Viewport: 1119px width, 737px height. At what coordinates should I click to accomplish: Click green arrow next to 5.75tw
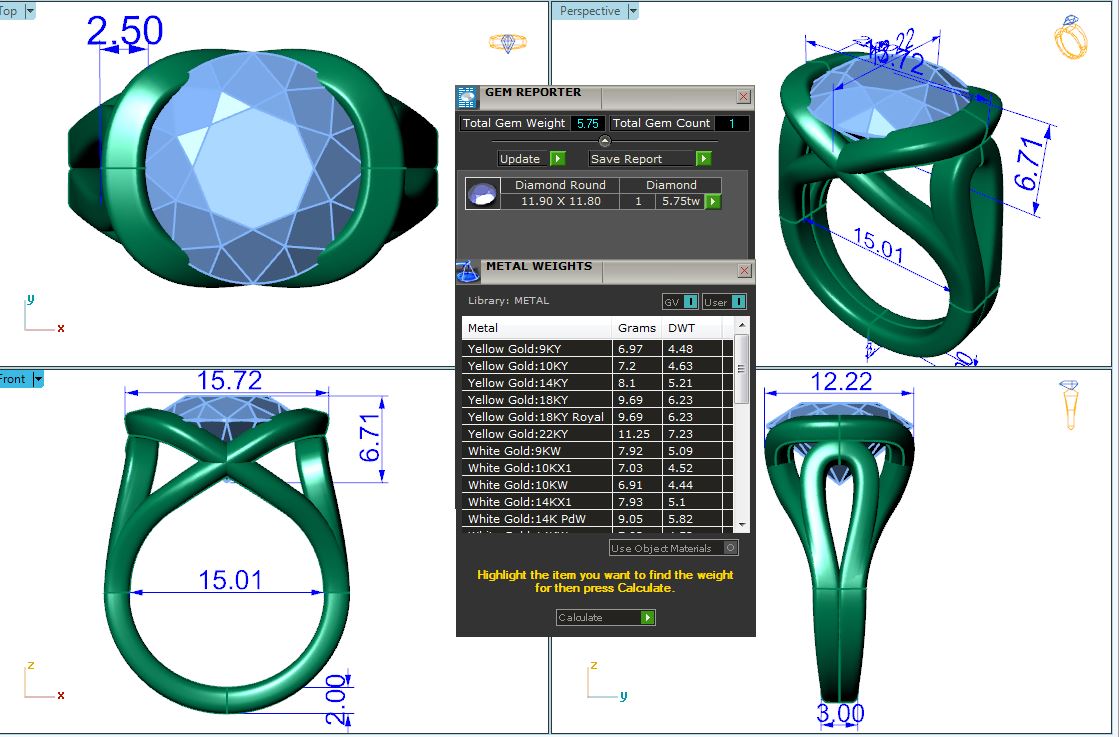(713, 202)
